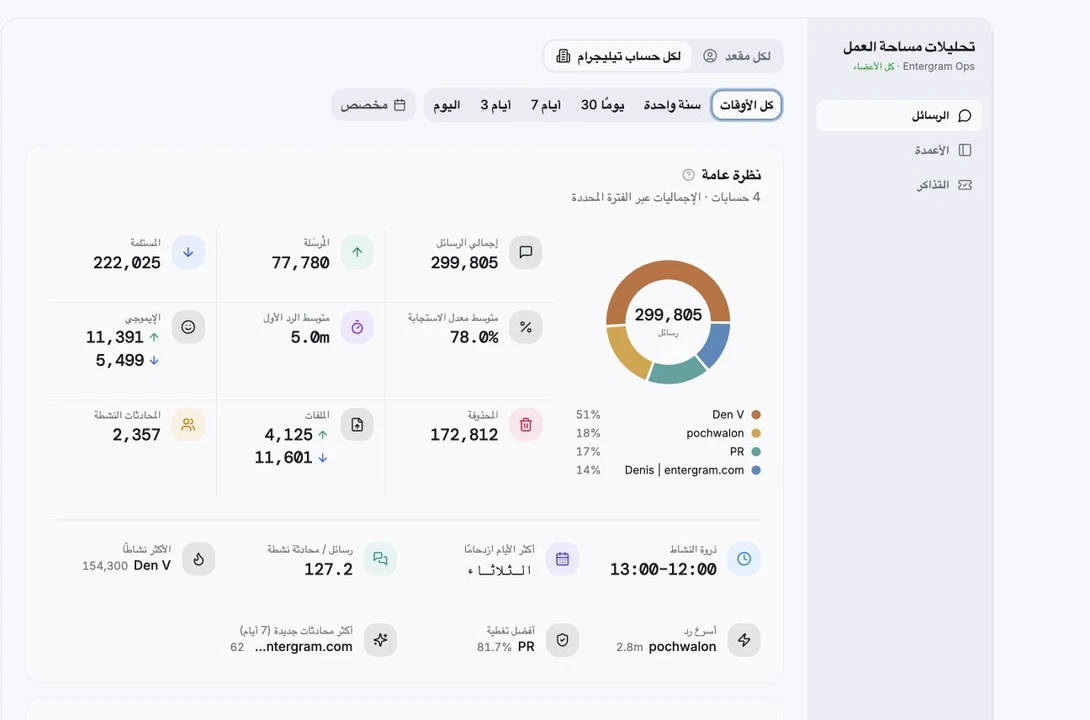This screenshot has height=720, width=1090.
Task: Click the lightning icon for أسرع رد
Action: [x=745, y=639]
